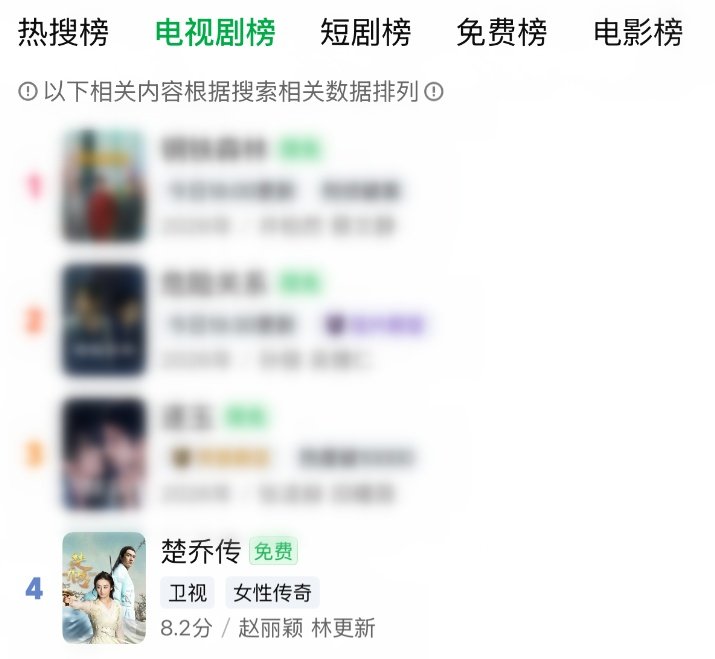Click info icon before 以下相关内容 notice

pos(28,91)
